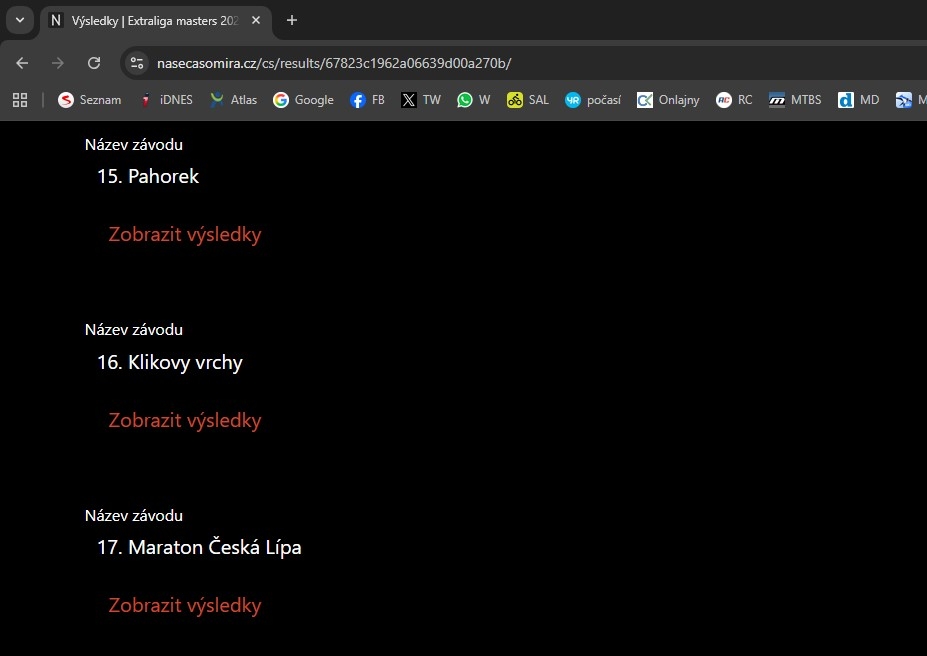The height and width of the screenshot is (656, 927).
Task: Open the Seznam bookmark
Action: click(x=90, y=100)
